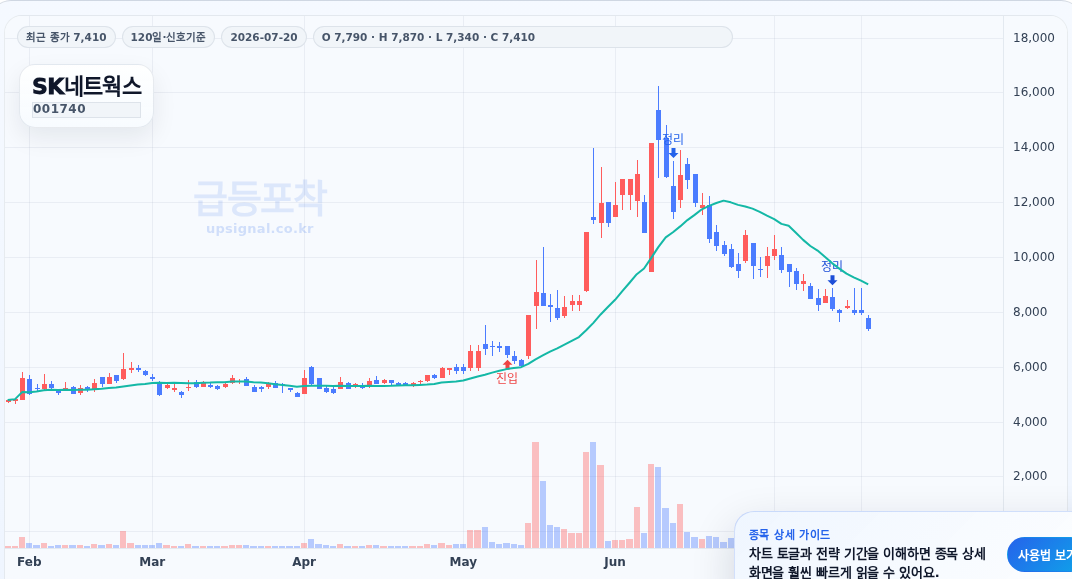Click the 최근 종가 7,410 pill
Viewport: 1072px width, 579px height.
point(66,37)
